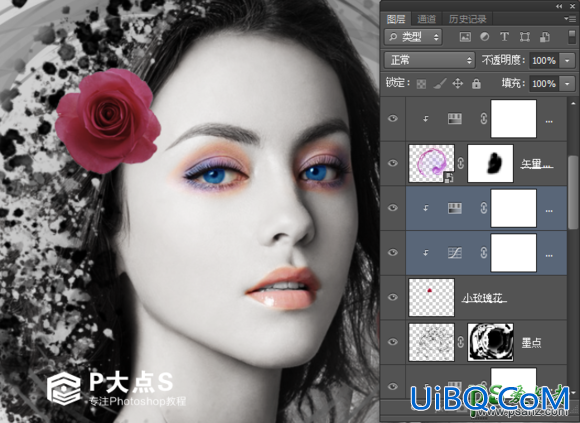This screenshot has height=423, width=580.
Task: Unlink mask on selected gradient map layer
Action: (x=483, y=208)
